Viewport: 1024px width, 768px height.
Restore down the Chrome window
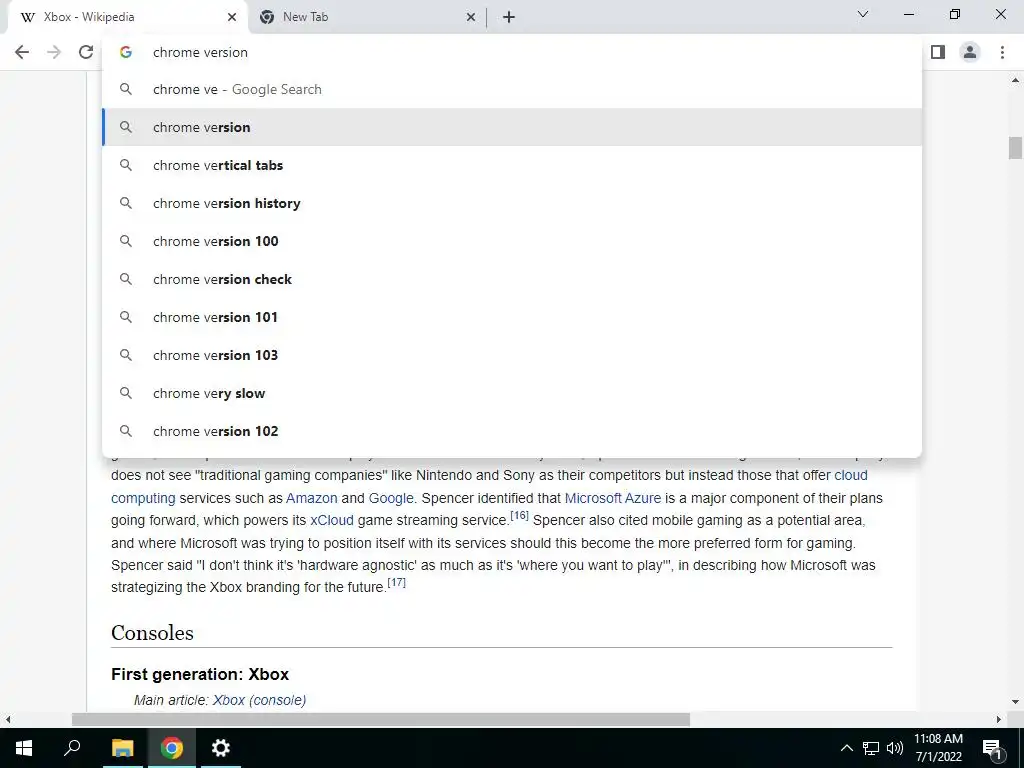[x=955, y=14]
